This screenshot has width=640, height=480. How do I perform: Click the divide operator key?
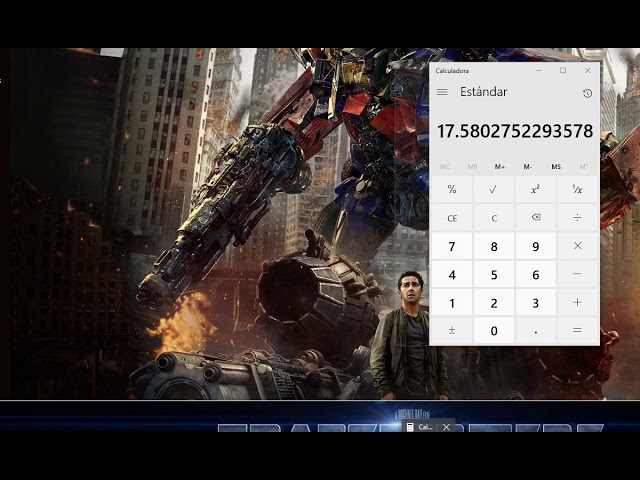tap(578, 218)
